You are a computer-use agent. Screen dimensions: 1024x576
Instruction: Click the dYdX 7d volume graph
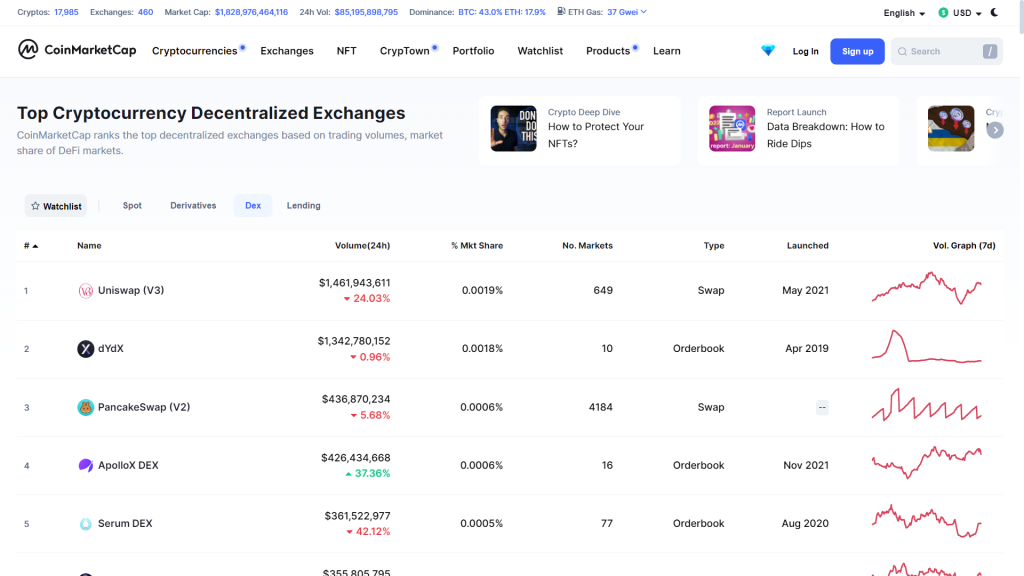(927, 346)
